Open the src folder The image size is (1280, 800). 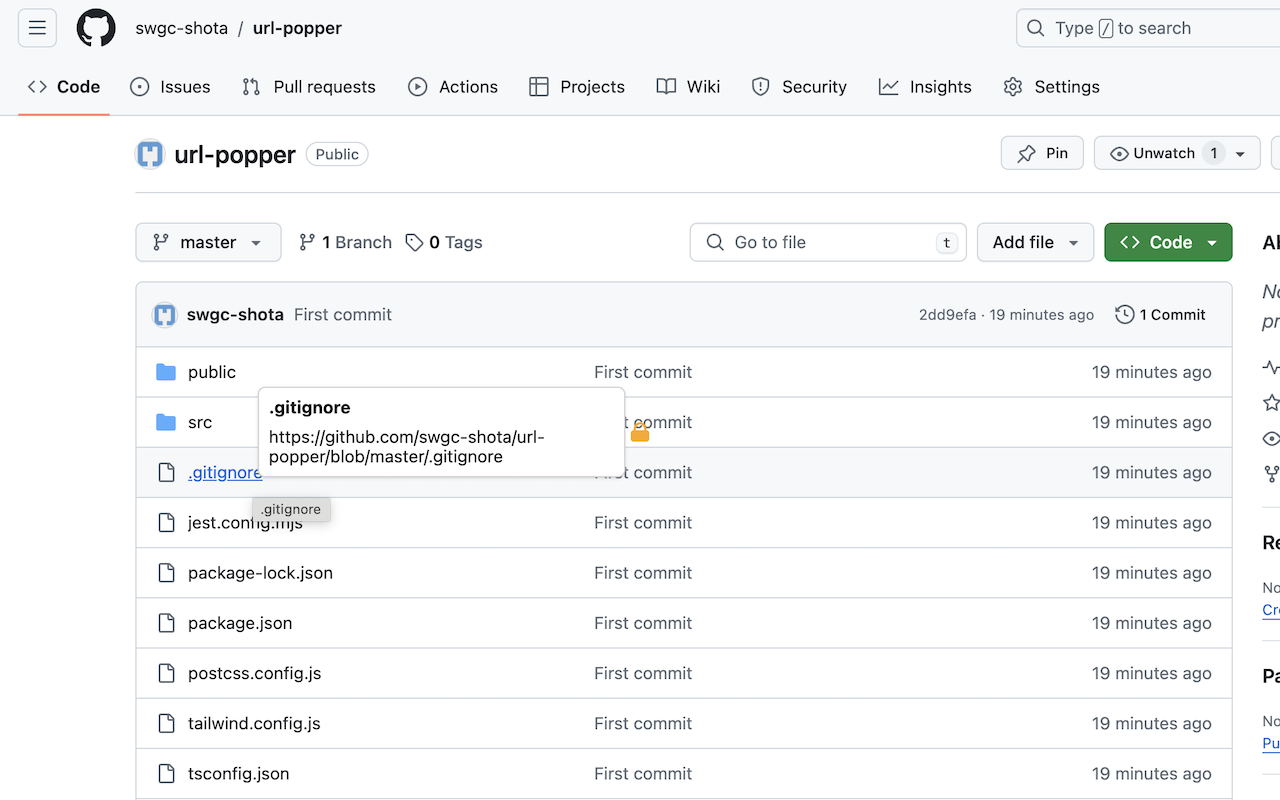pos(200,422)
